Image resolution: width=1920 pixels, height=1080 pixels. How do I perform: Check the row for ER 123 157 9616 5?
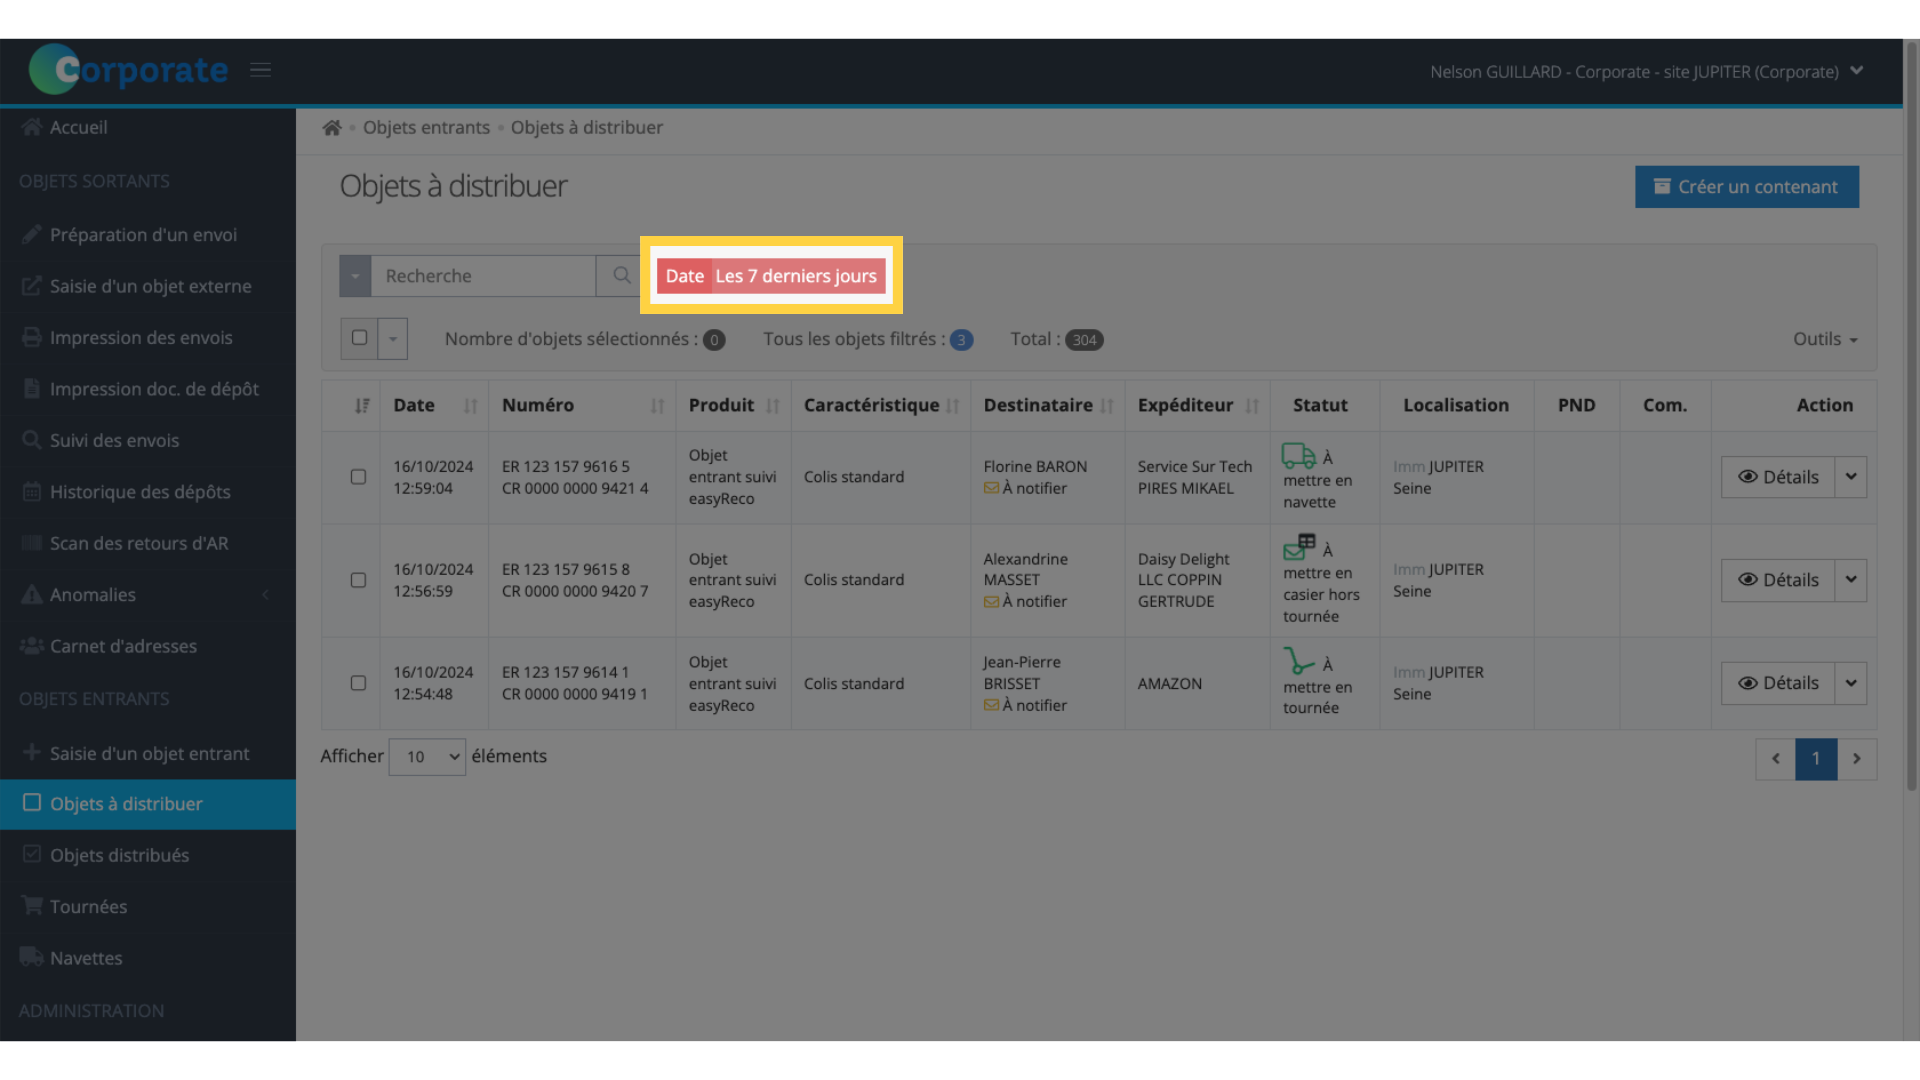tap(358, 477)
